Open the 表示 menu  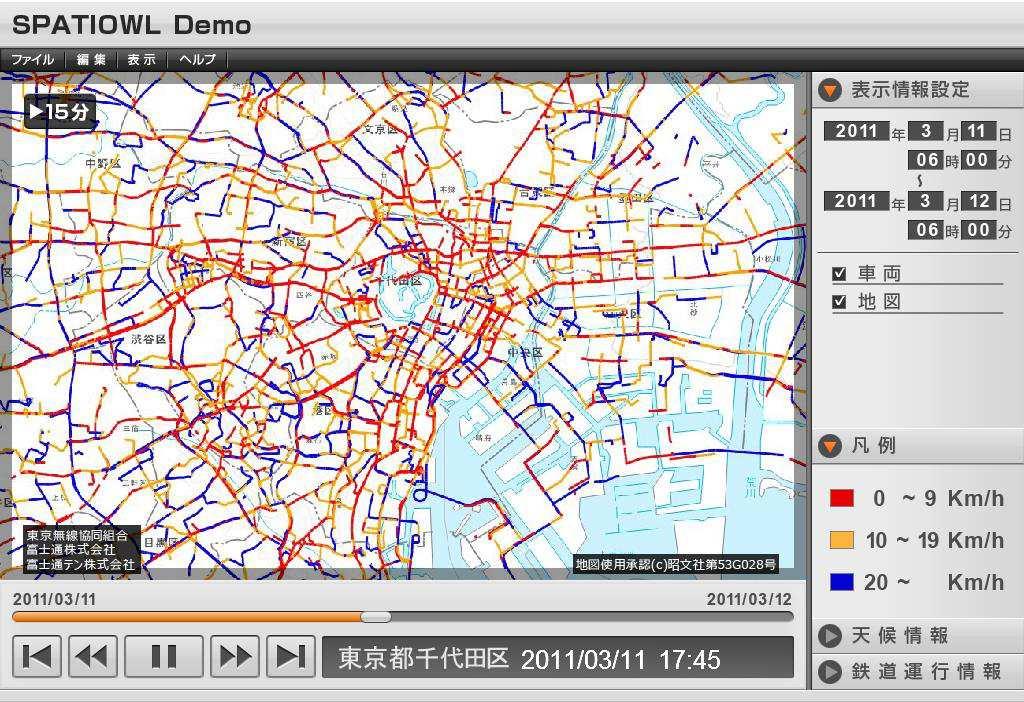(142, 59)
